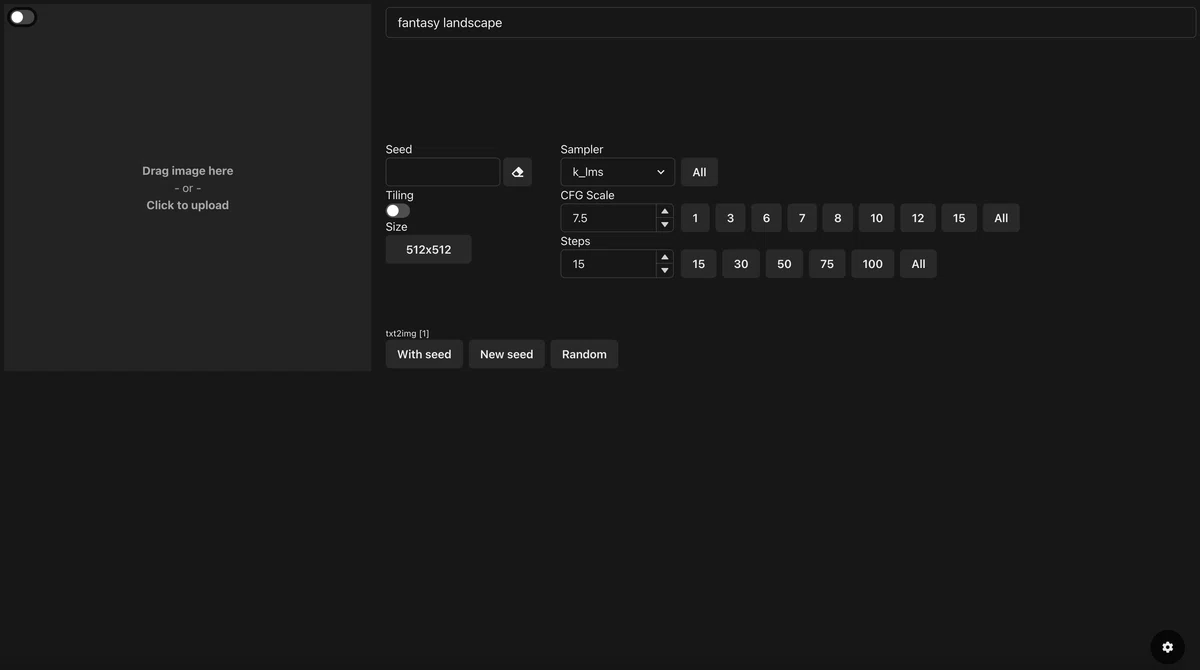Viewport: 1200px width, 670px height.
Task: Set CFG Scale preset to 7
Action: pyautogui.click(x=802, y=218)
